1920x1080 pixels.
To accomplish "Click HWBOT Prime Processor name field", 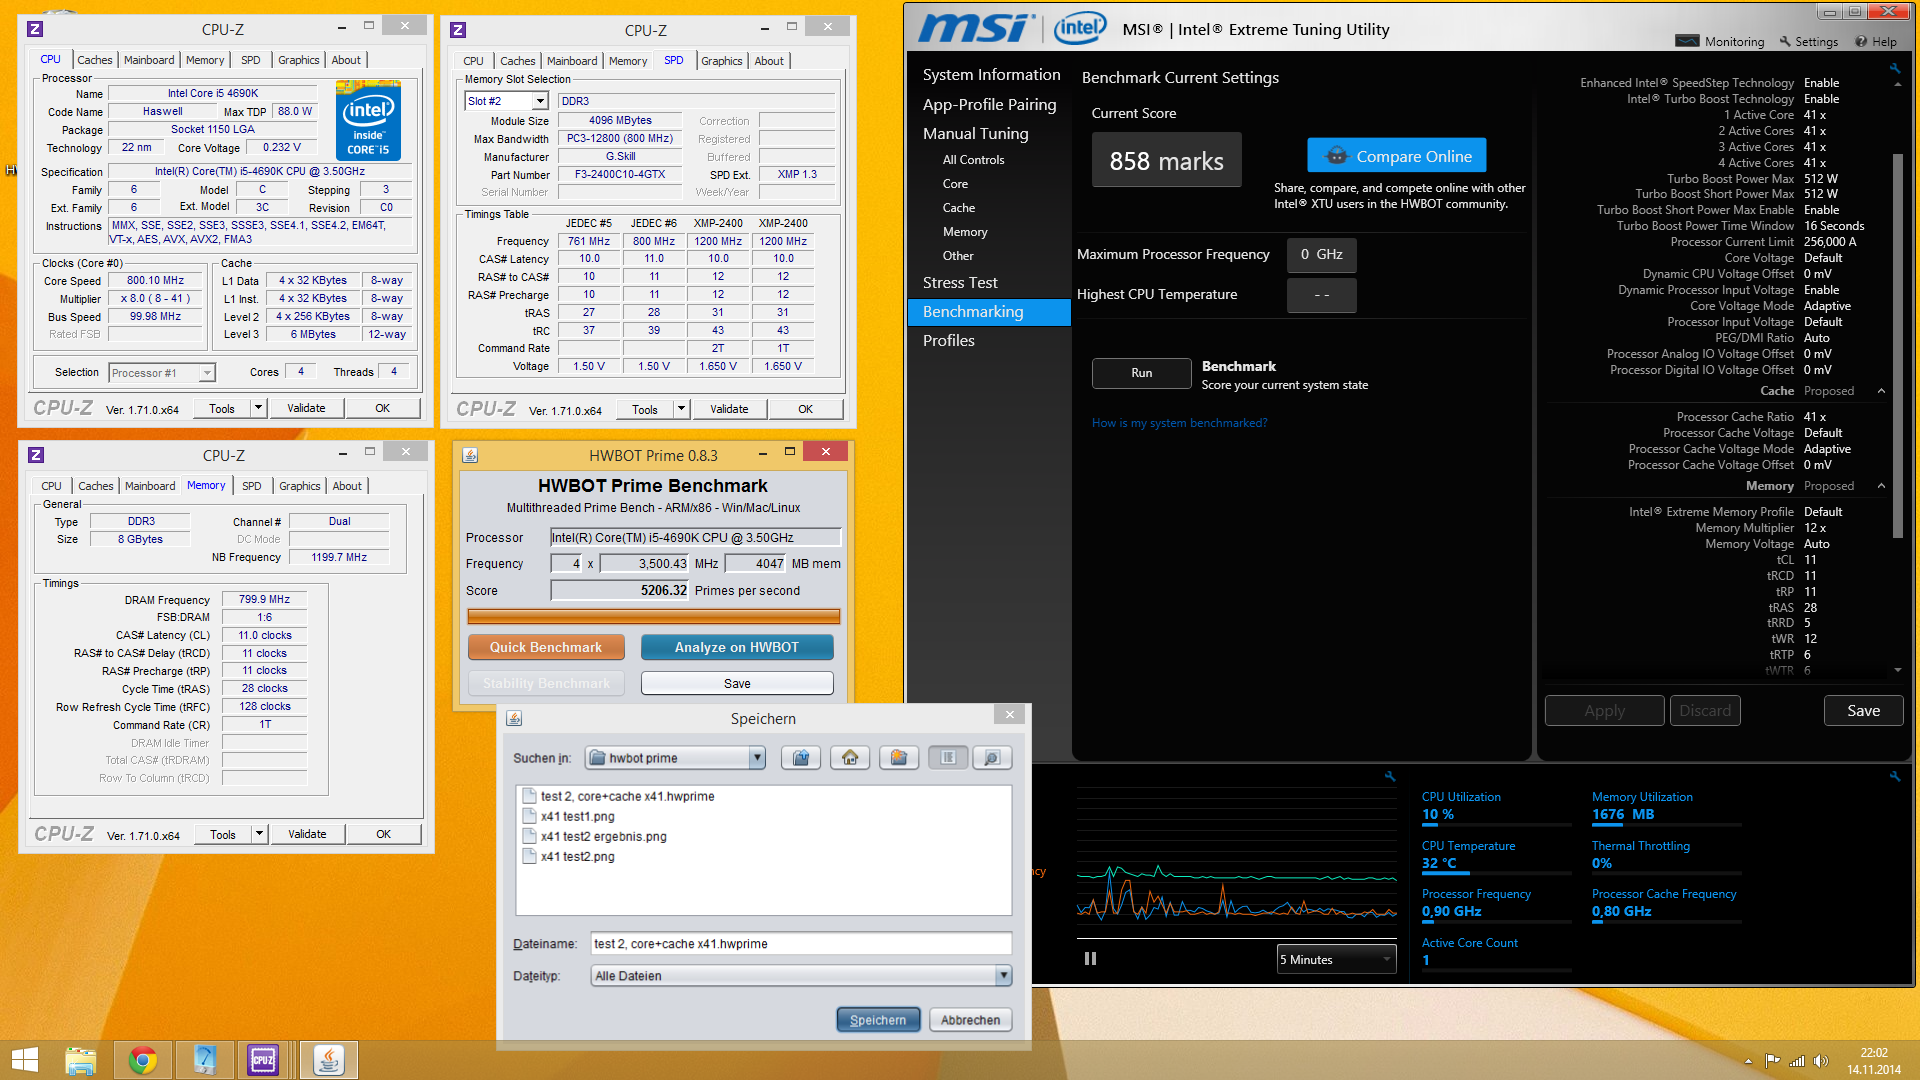I will (695, 538).
